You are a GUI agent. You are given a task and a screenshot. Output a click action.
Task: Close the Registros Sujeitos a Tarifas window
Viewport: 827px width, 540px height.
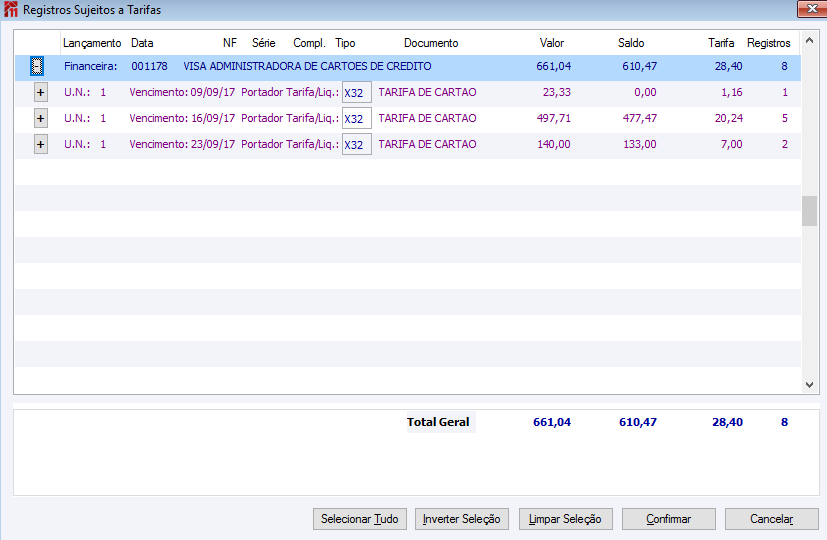click(x=812, y=9)
